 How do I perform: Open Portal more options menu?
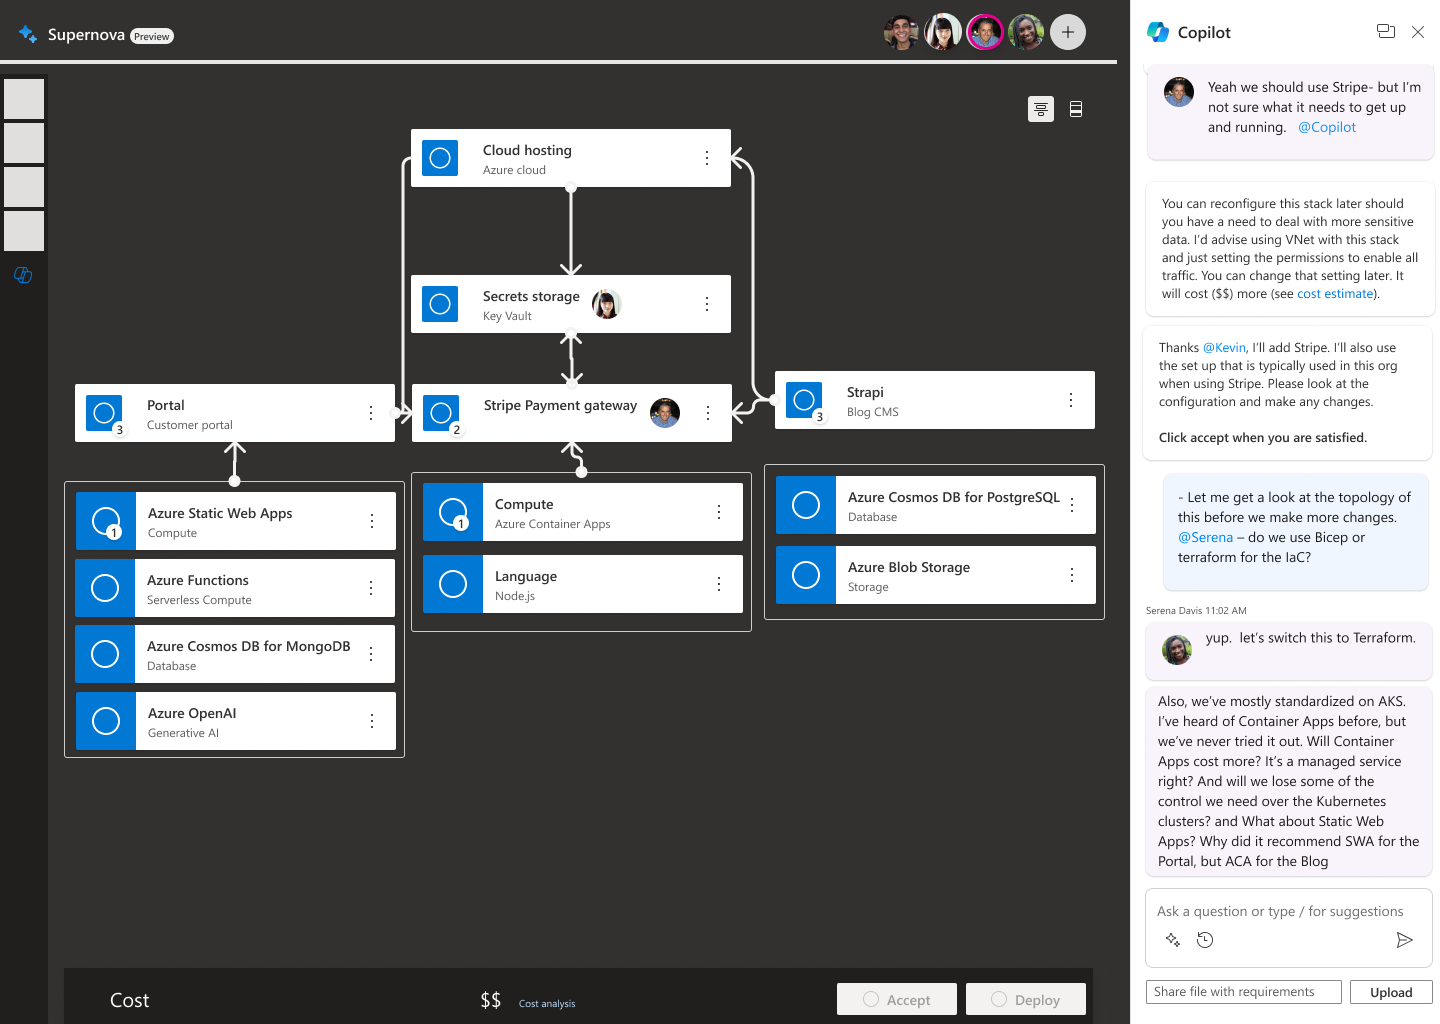371,413
